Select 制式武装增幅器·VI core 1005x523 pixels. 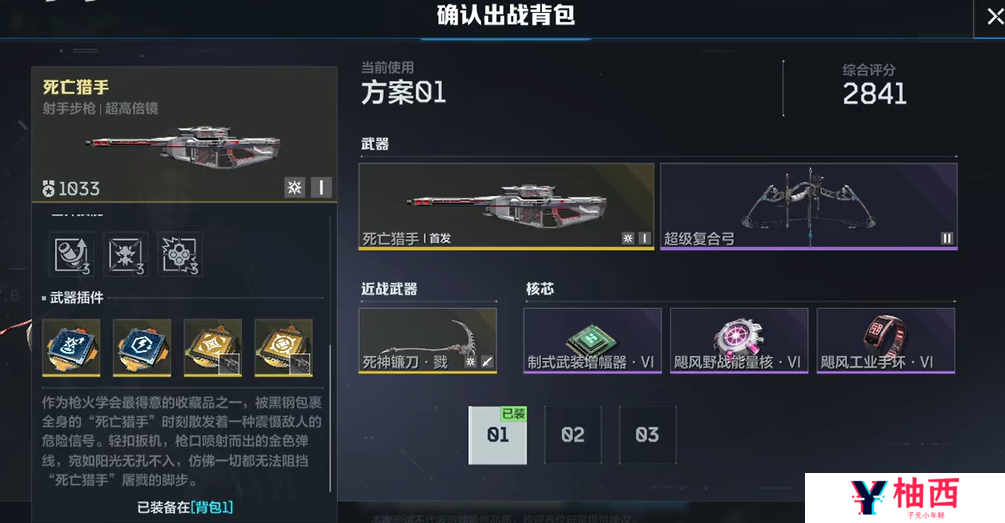click(x=592, y=341)
